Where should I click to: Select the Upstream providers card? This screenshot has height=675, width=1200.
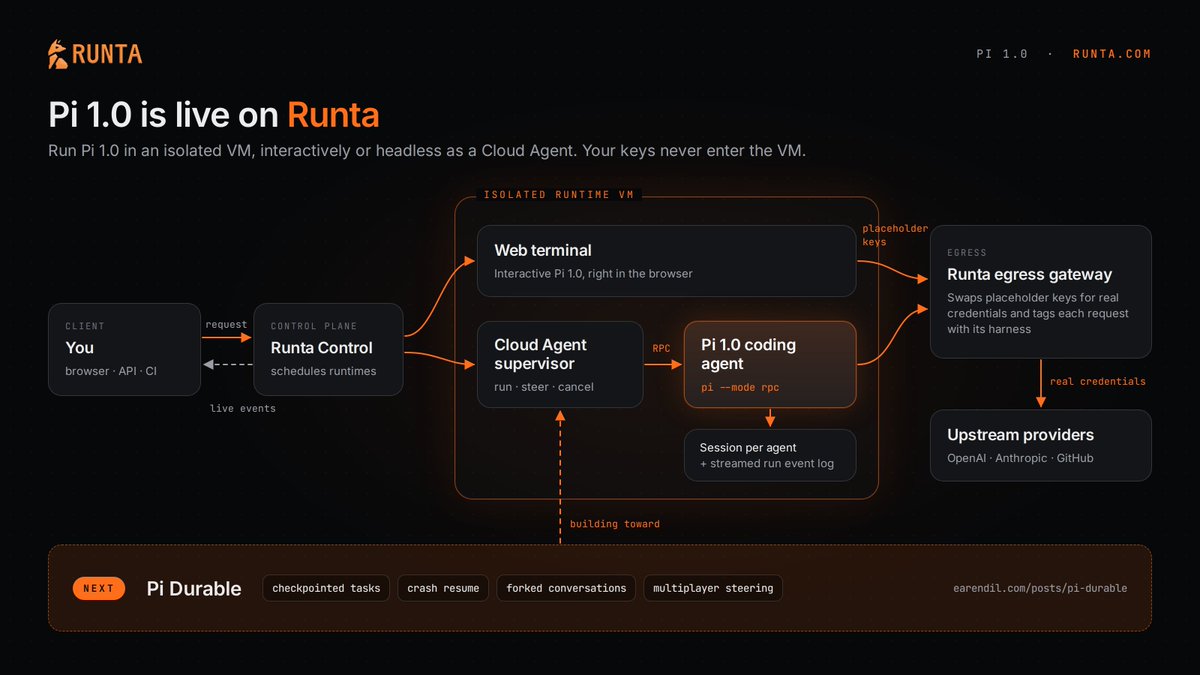coord(1041,445)
